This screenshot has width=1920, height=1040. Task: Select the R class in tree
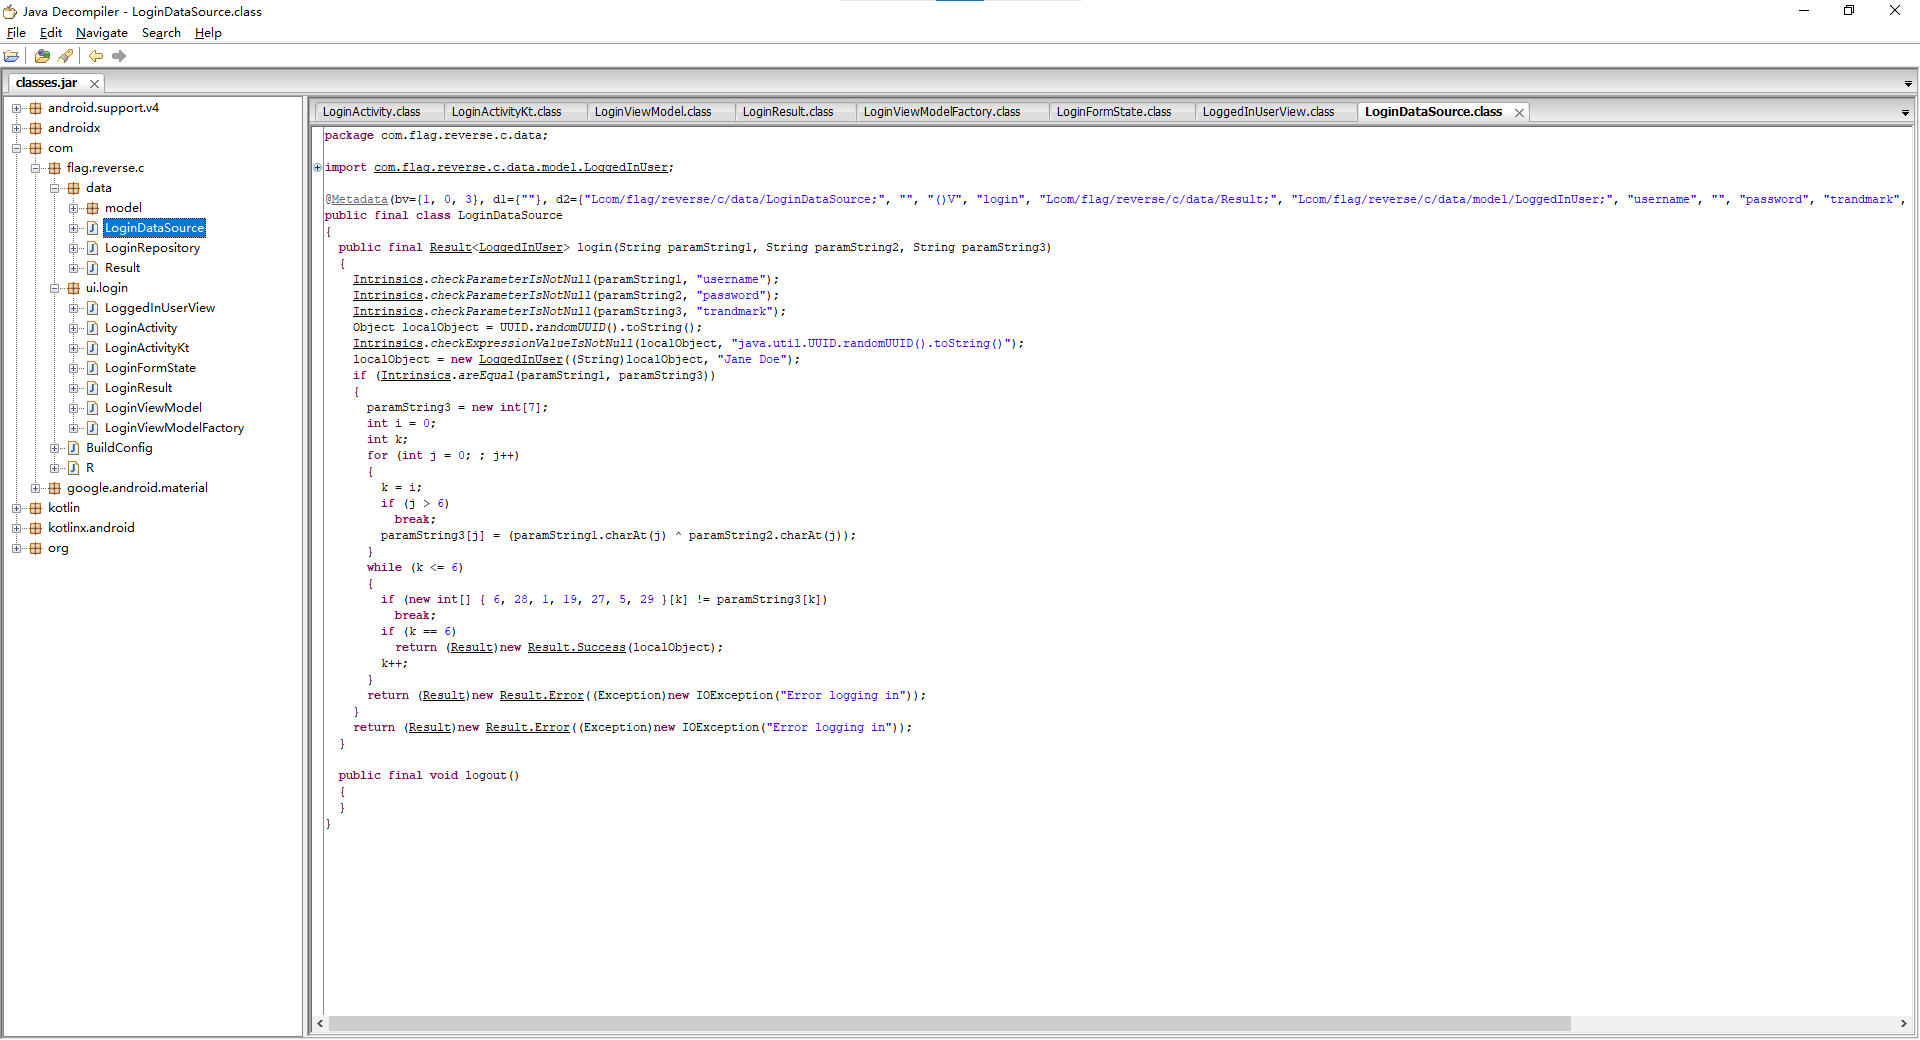click(90, 468)
